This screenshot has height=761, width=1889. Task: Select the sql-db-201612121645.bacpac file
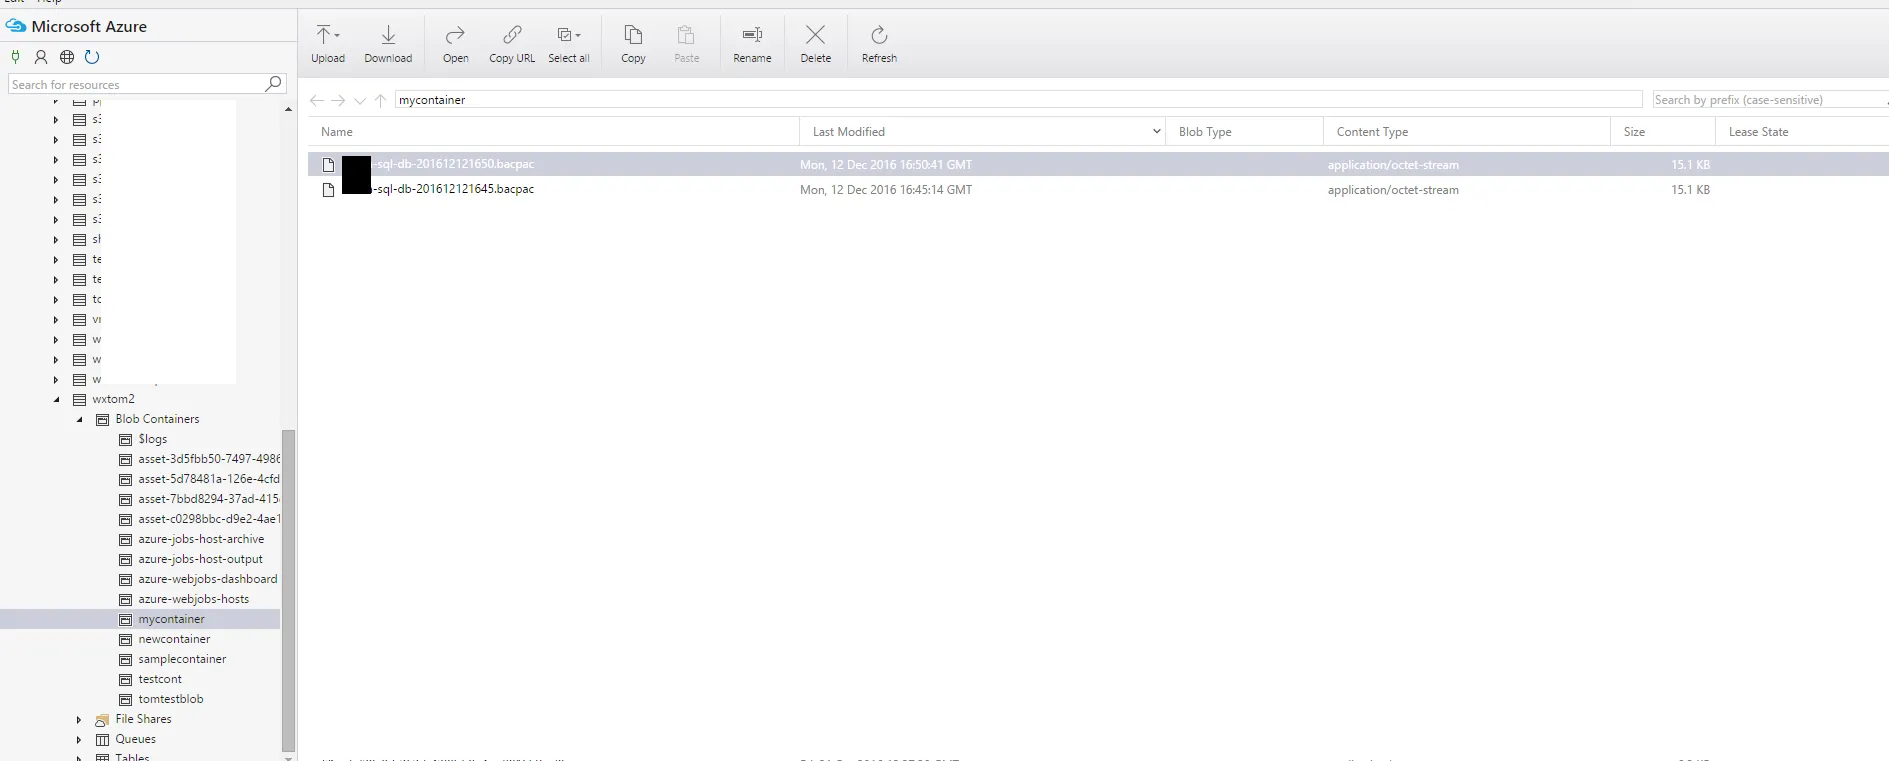click(453, 189)
